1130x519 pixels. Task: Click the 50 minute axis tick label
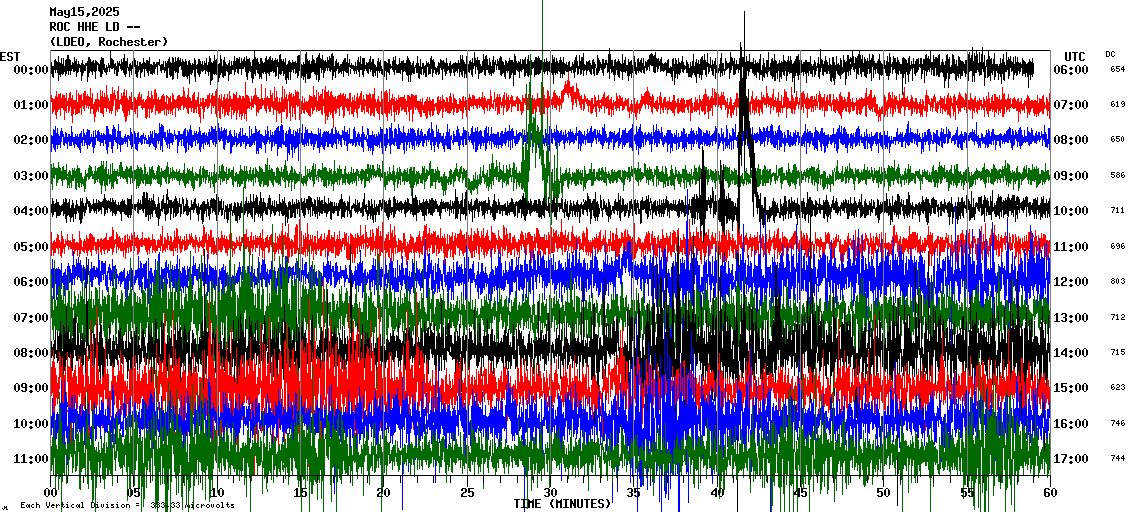pos(884,493)
